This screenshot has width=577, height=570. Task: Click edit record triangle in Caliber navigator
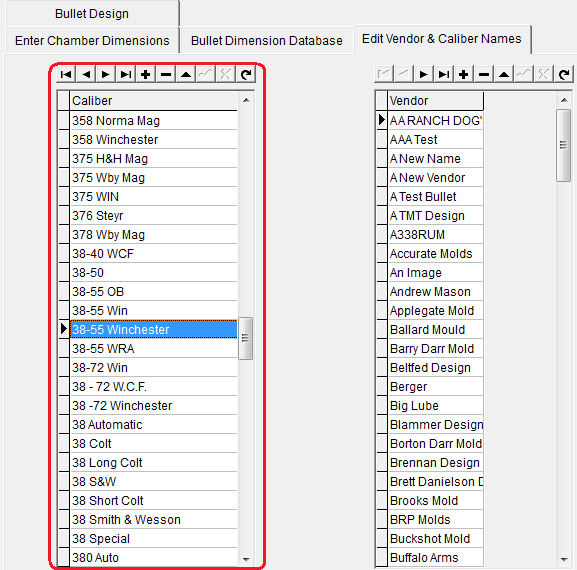(186, 74)
